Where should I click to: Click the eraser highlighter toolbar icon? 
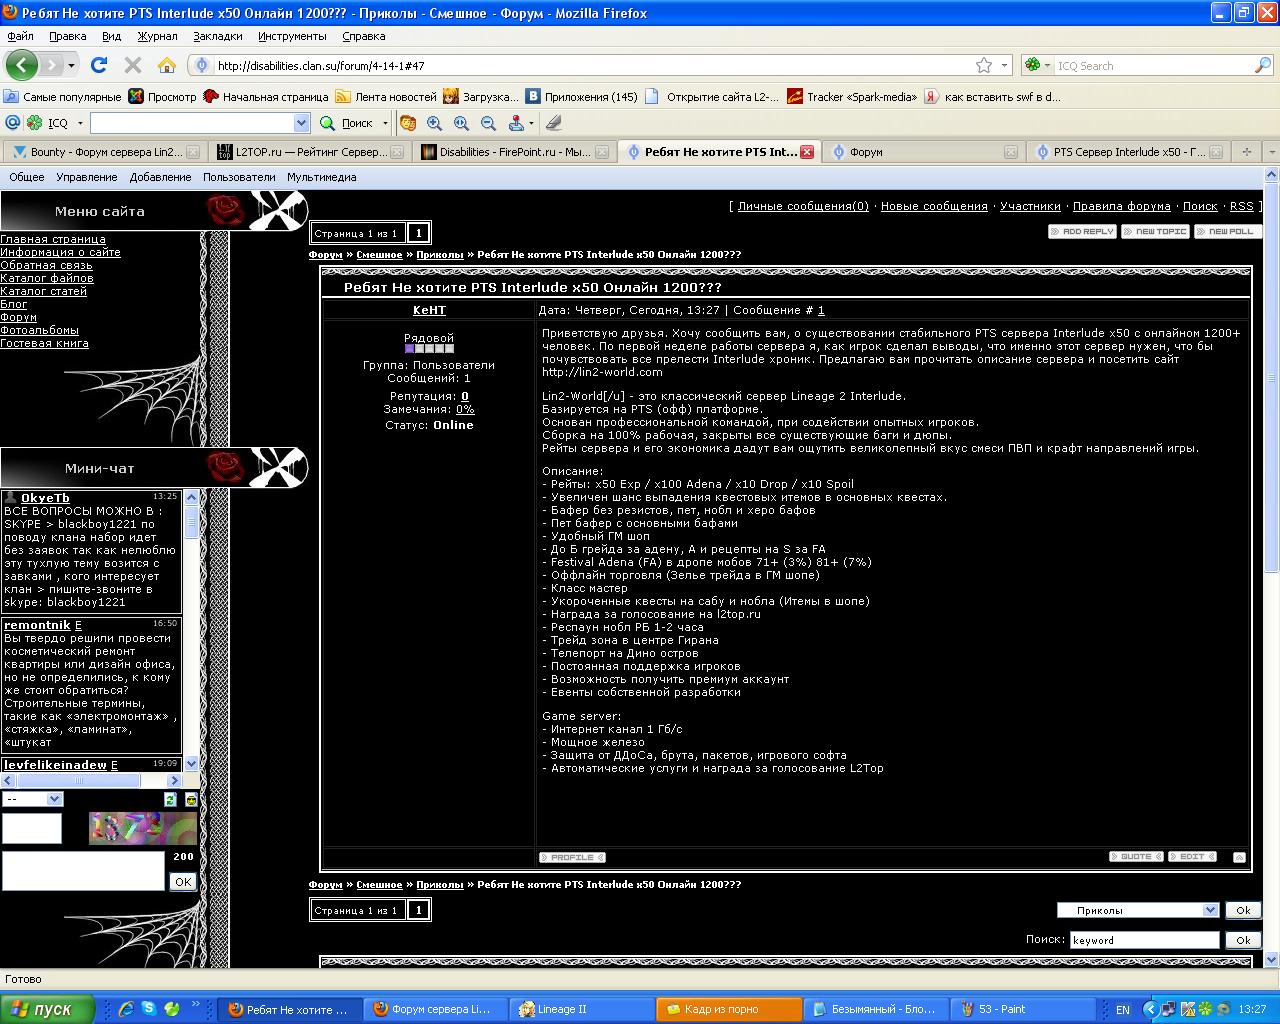coord(554,123)
